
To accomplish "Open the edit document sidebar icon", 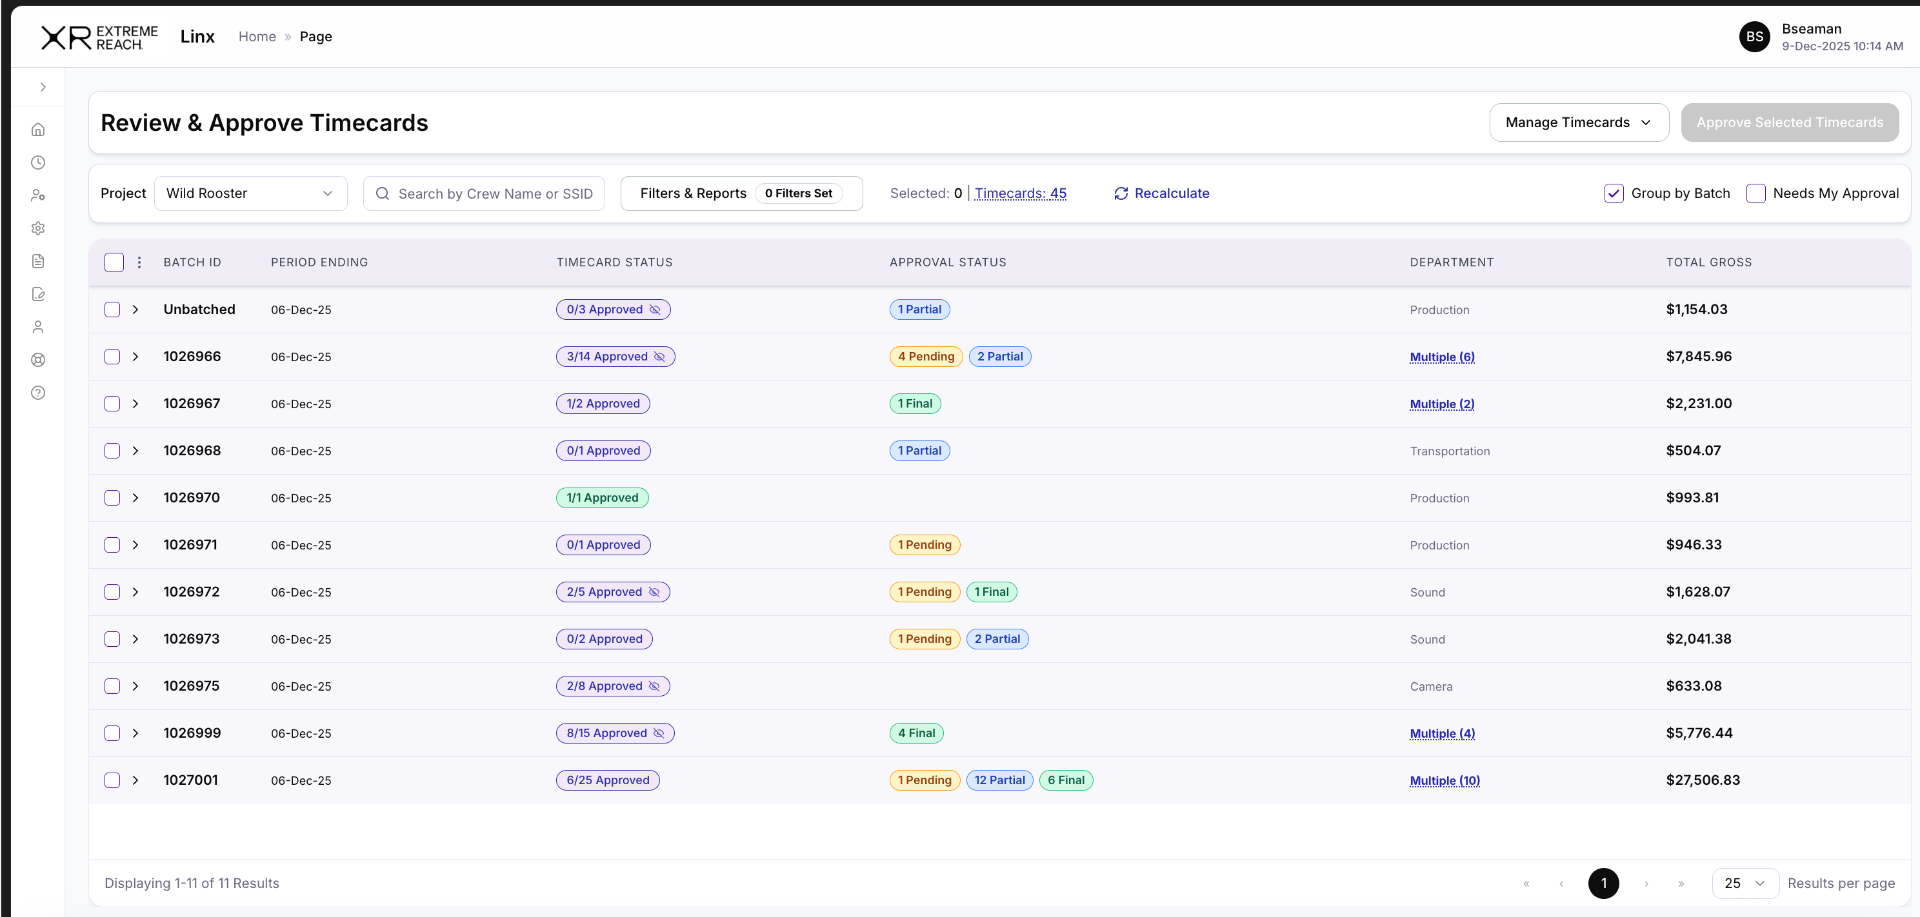I will (x=38, y=294).
